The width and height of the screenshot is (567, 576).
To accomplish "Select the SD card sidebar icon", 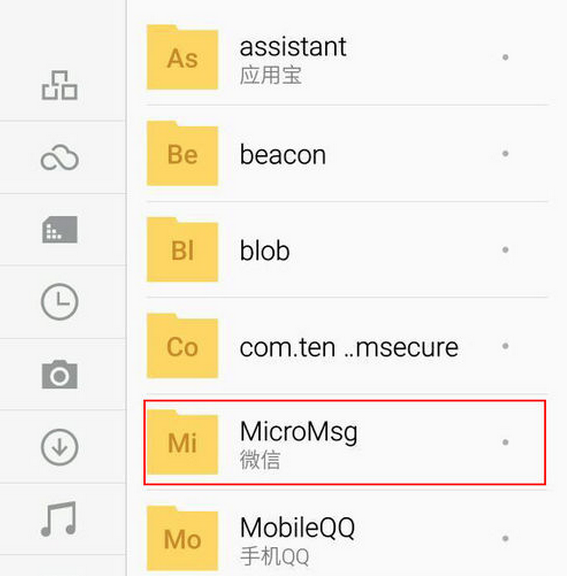I will click(59, 230).
